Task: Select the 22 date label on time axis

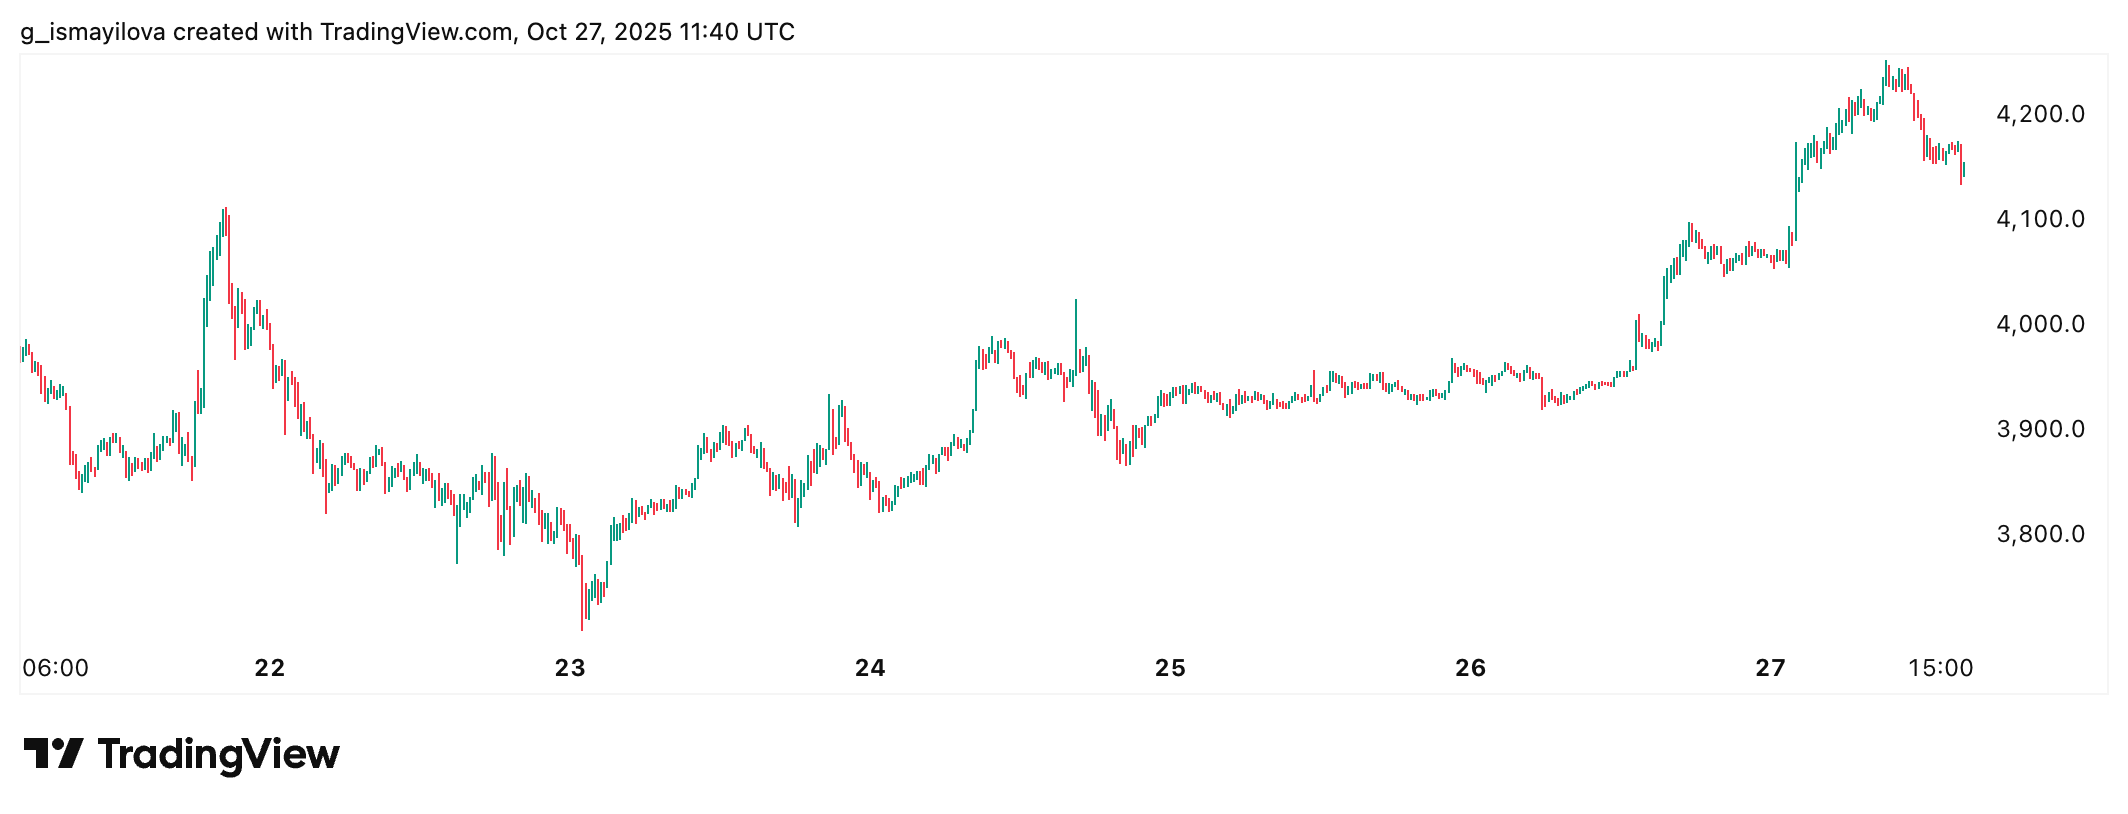Action: [270, 668]
